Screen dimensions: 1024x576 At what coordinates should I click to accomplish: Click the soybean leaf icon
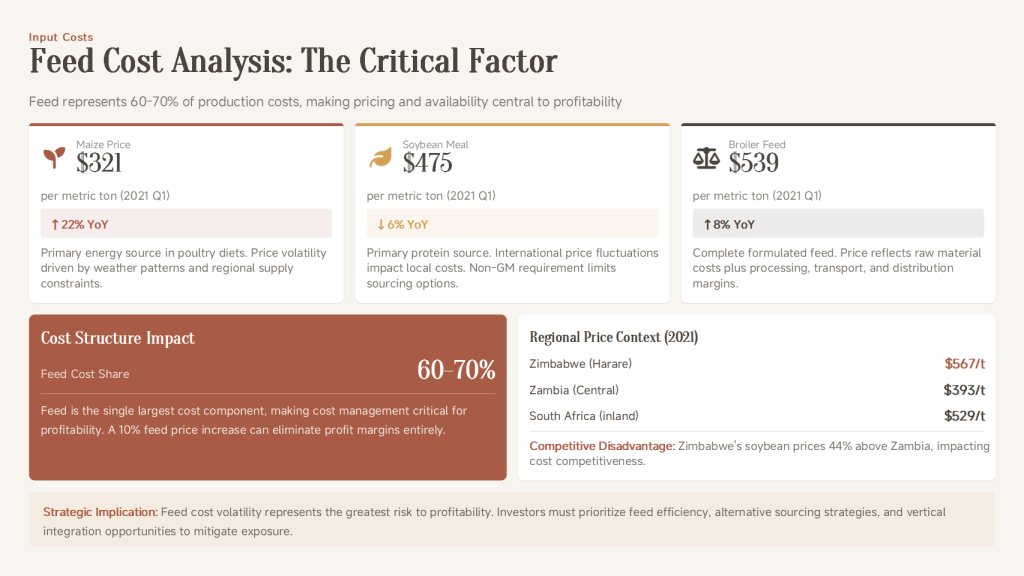click(x=380, y=158)
